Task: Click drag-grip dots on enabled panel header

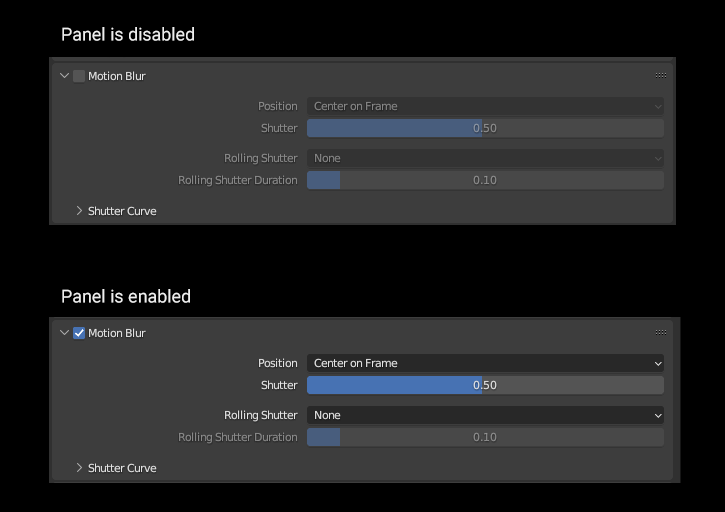Action: [661, 333]
